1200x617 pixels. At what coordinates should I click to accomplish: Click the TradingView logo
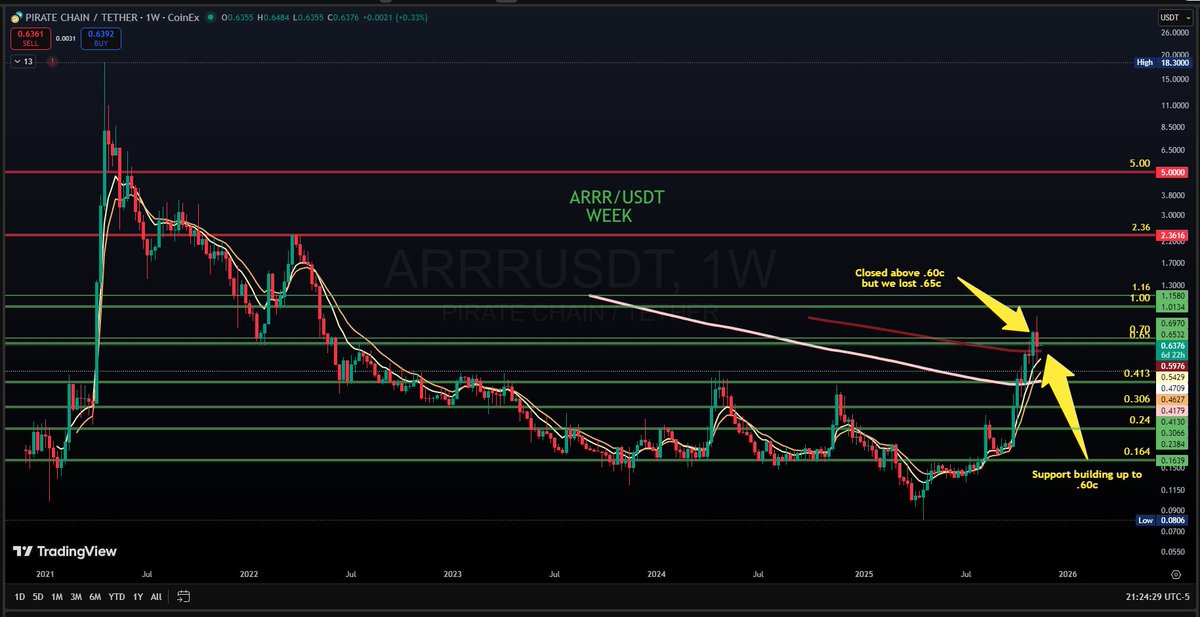[x=64, y=552]
